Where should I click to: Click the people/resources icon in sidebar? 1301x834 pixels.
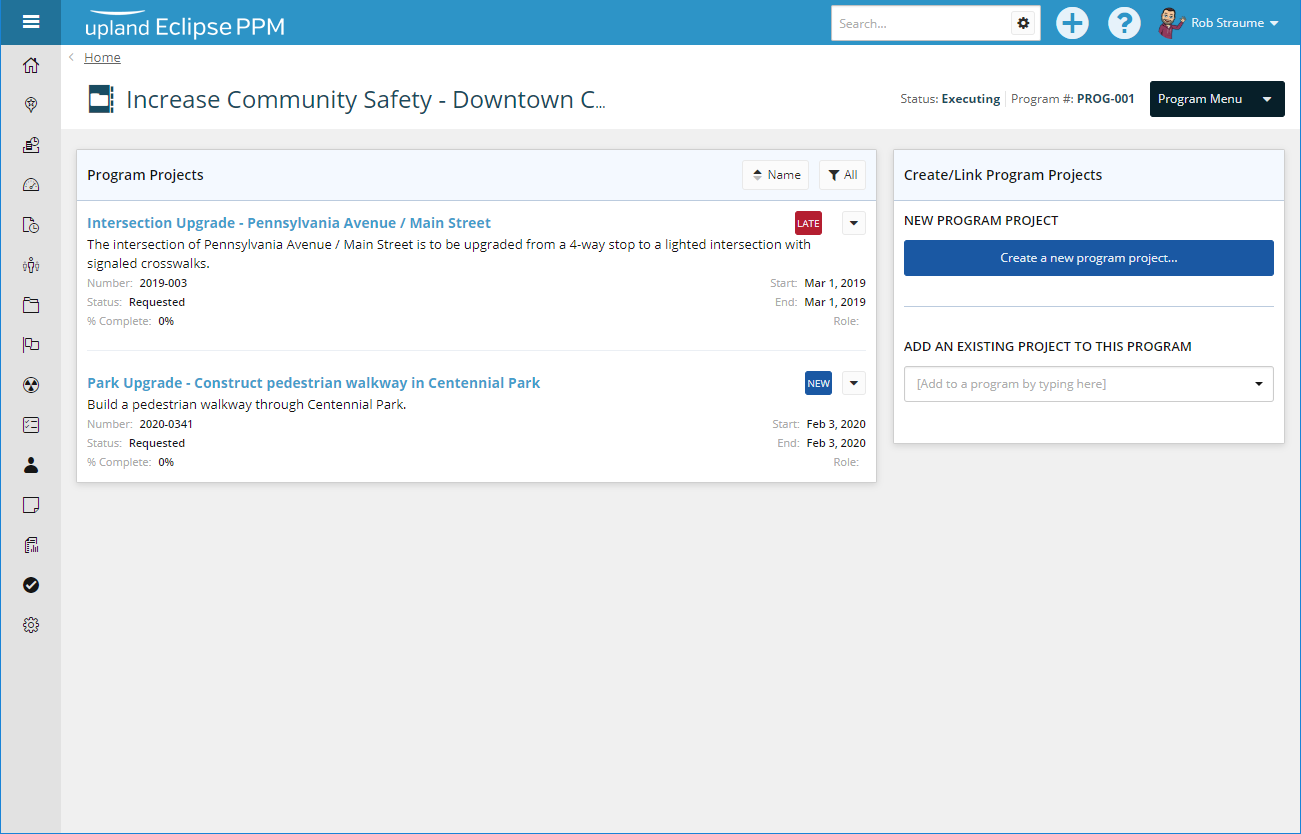tap(31, 265)
